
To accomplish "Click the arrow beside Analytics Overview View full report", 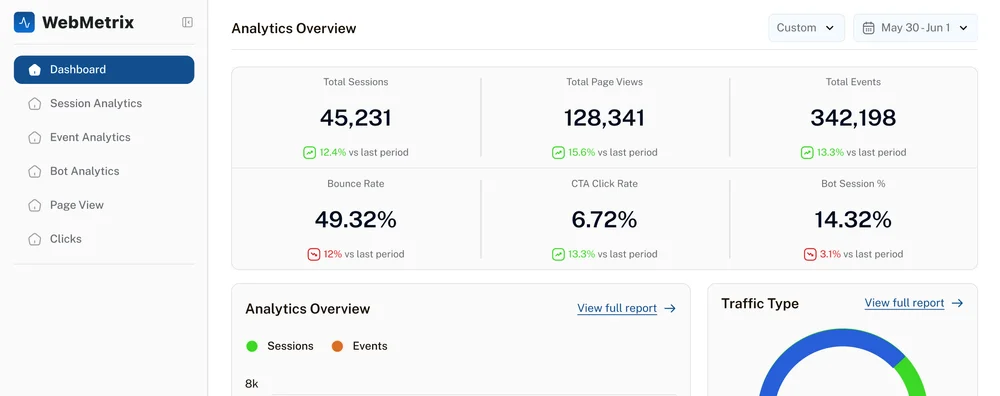I will pyautogui.click(x=670, y=309).
